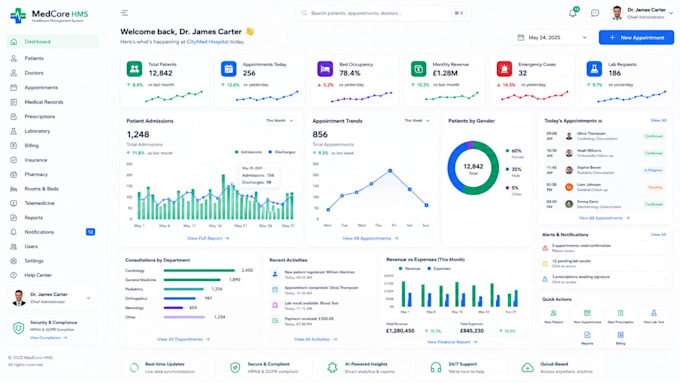Viewport: 680px width, 383px height.
Task: Open Help Center in the sidebar
Action: click(x=52, y=275)
